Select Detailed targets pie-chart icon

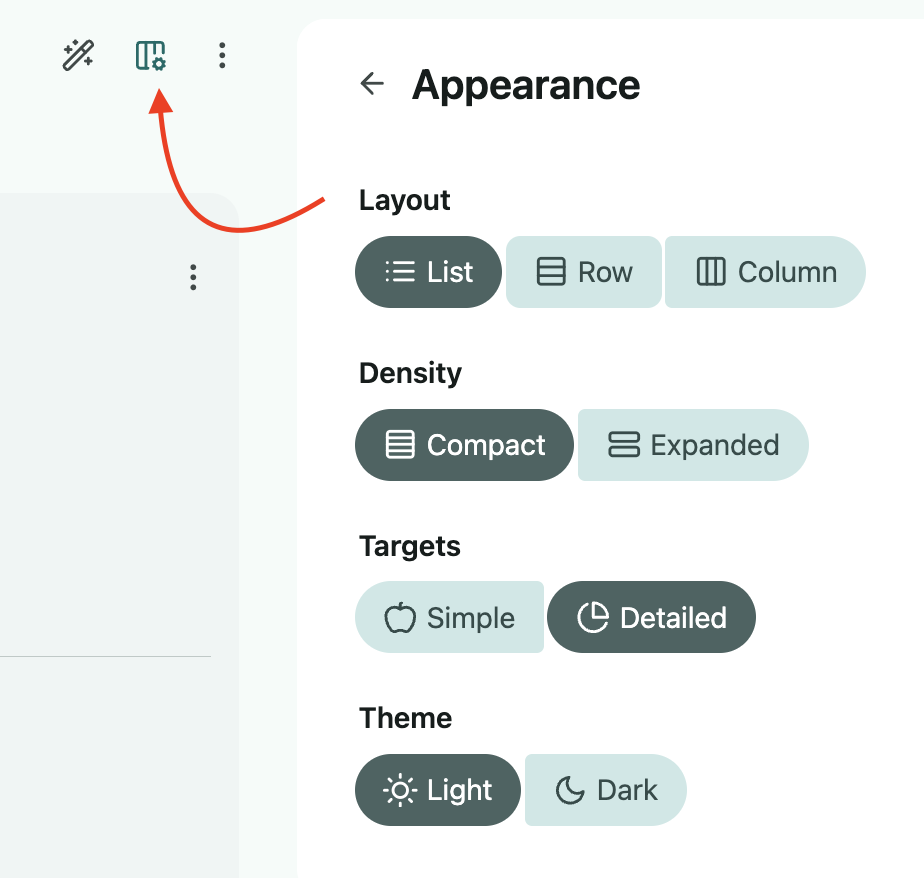[593, 618]
